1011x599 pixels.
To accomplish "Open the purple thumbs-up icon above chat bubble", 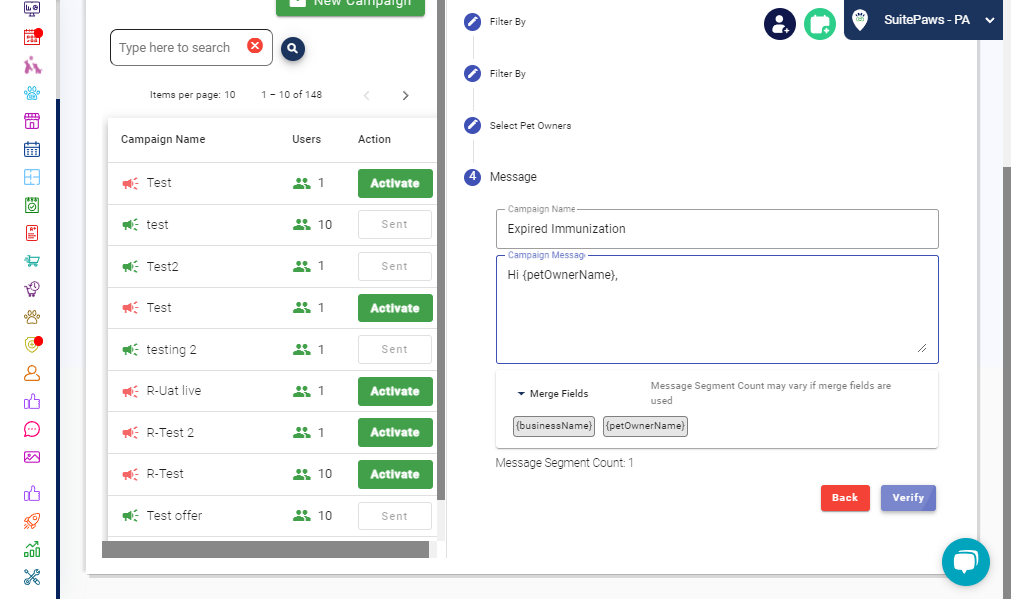I will [32, 402].
